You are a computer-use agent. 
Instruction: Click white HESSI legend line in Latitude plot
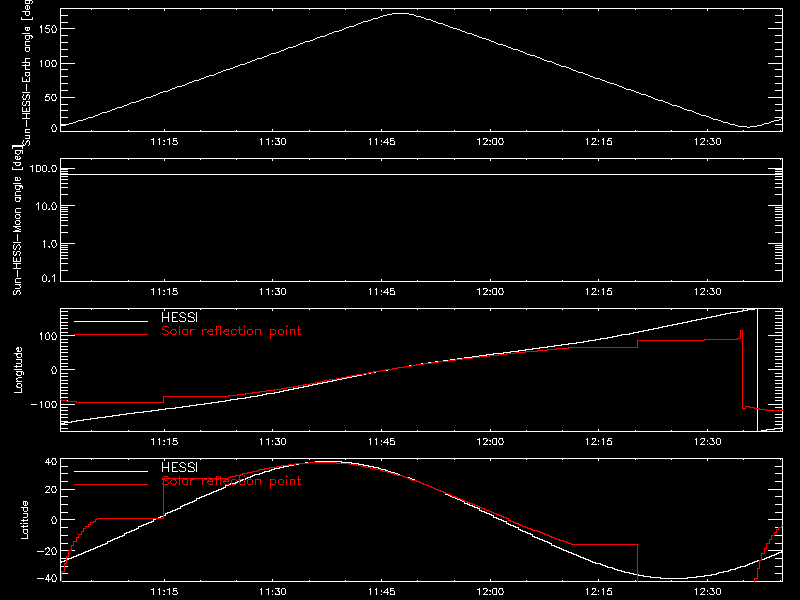(x=111, y=471)
